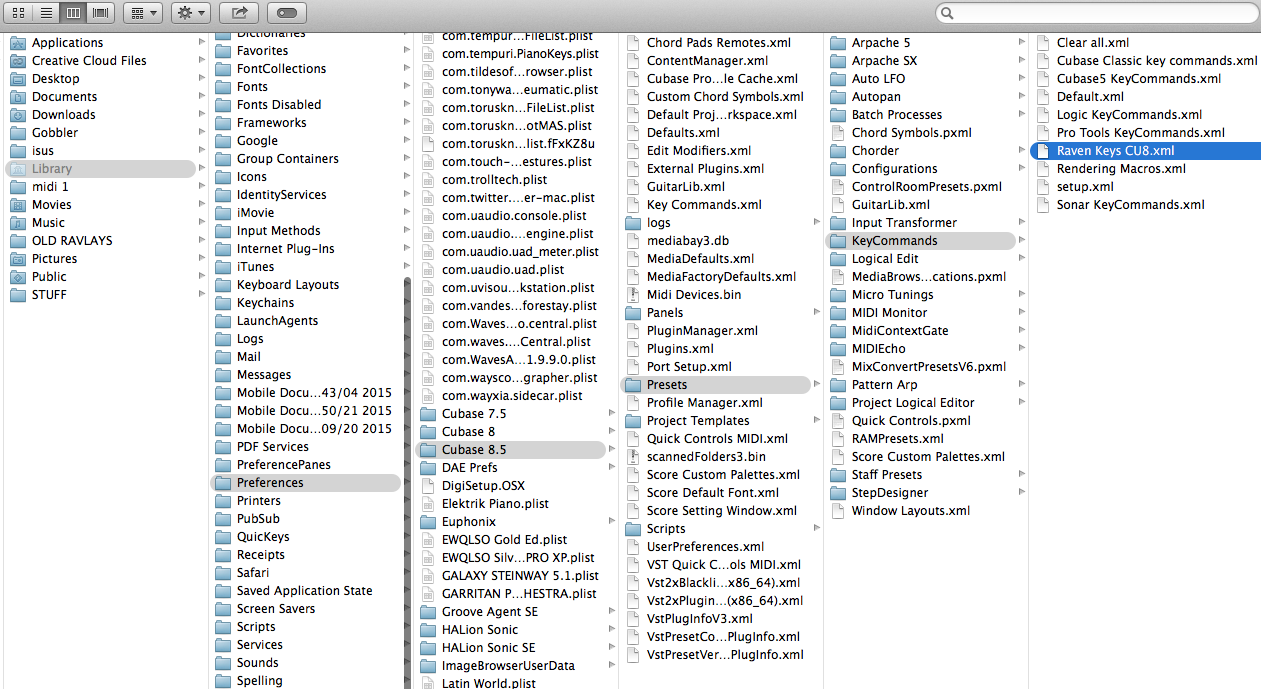Open the Applications folder in sidebar column
1261x689 pixels.
pyautogui.click(x=67, y=43)
